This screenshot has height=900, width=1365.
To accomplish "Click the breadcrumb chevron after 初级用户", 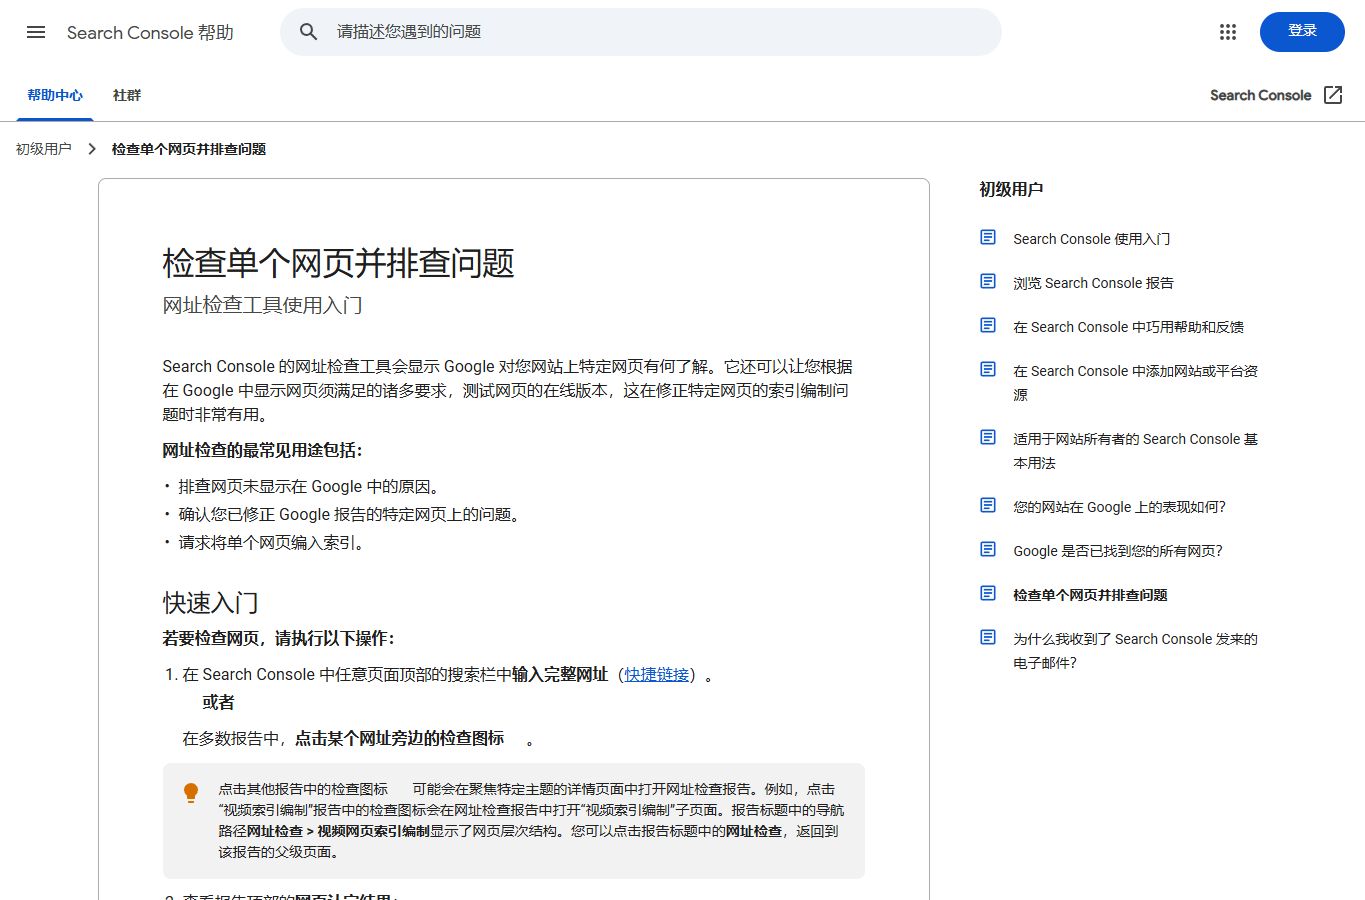I will [x=92, y=149].
